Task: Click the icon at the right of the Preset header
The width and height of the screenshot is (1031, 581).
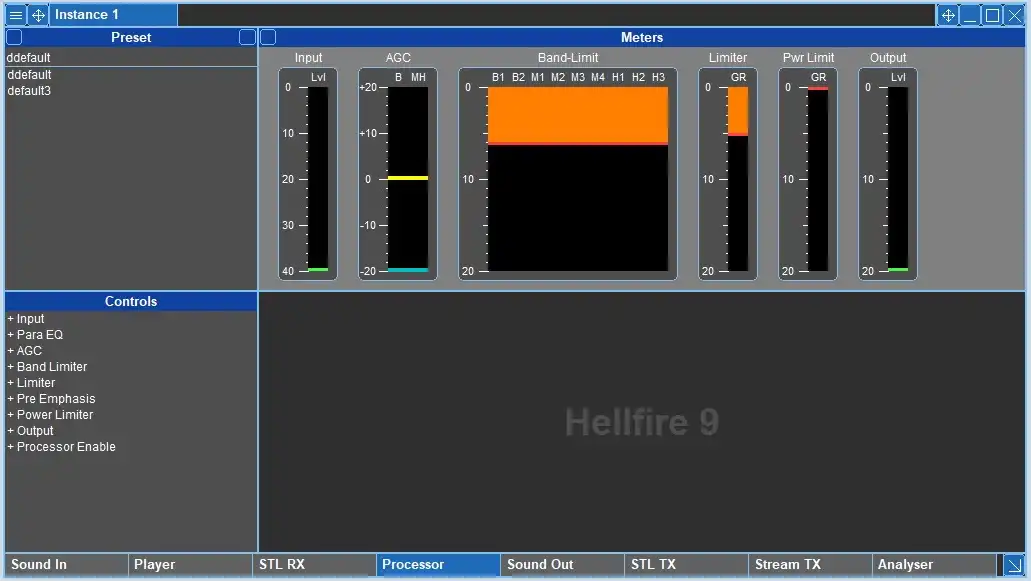Action: (x=247, y=37)
